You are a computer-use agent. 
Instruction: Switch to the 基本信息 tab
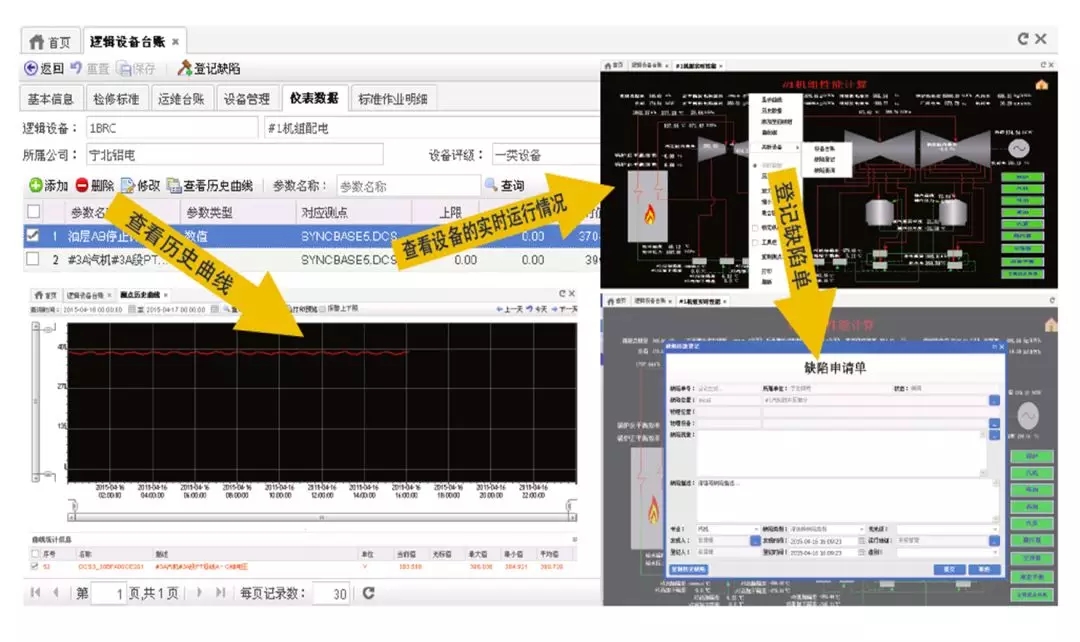coord(50,98)
